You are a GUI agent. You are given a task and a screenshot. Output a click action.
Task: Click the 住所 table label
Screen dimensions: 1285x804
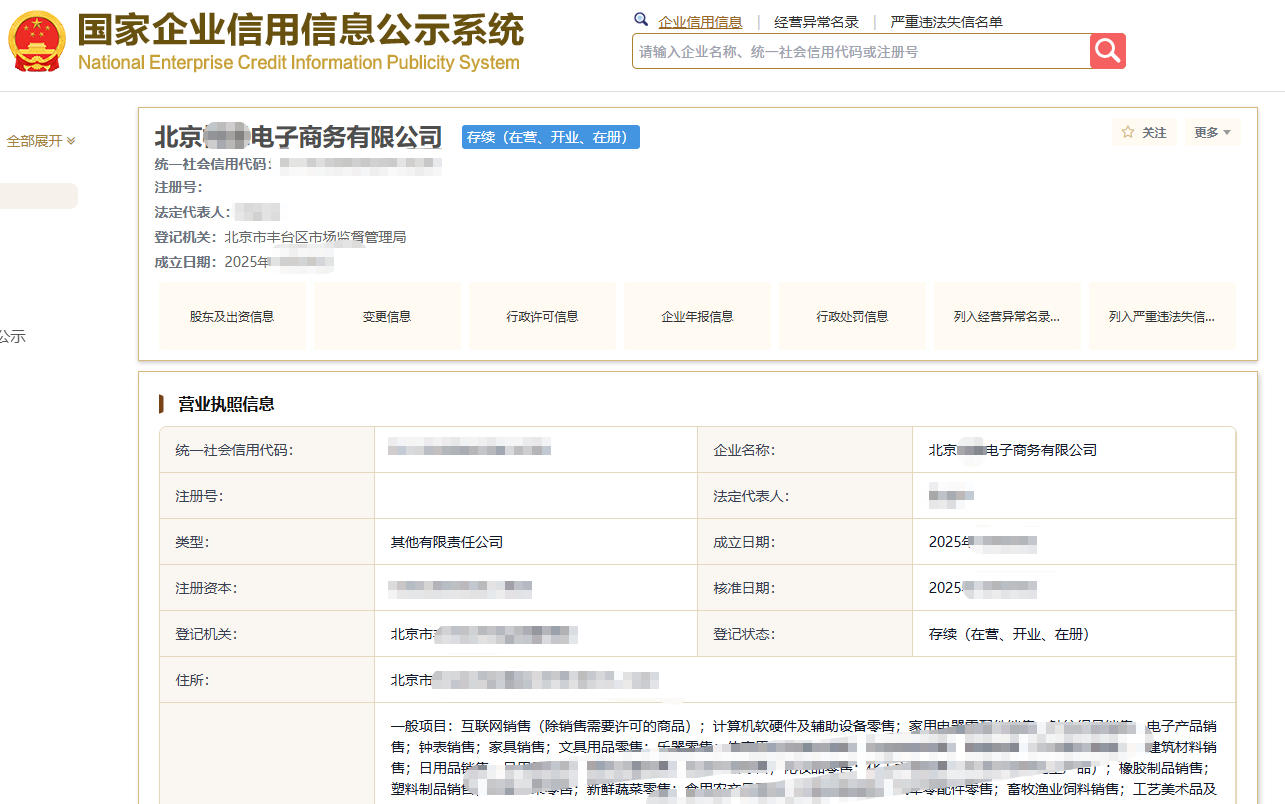tap(192, 680)
